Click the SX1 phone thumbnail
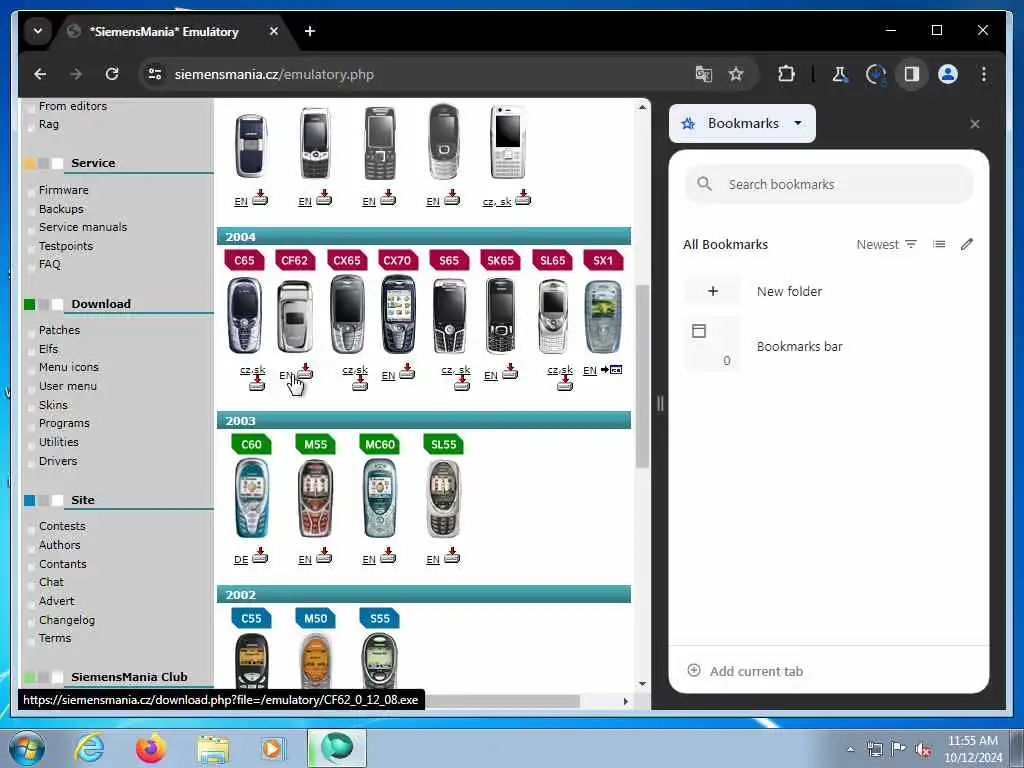This screenshot has height=768, width=1024. 603,316
